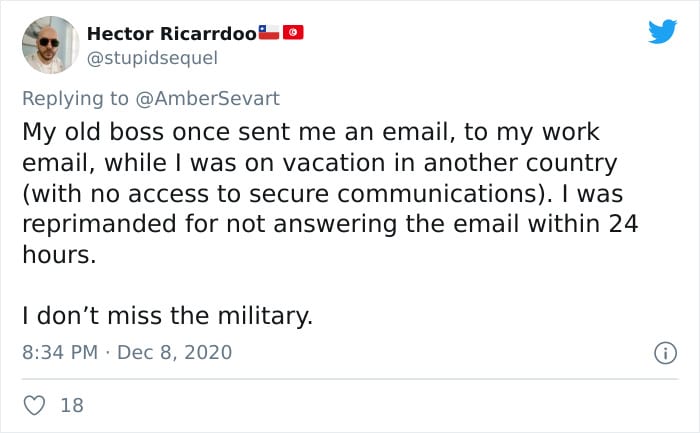Click the Chile flag emoji
This screenshot has height=433, width=700.
pyautogui.click(x=269, y=32)
